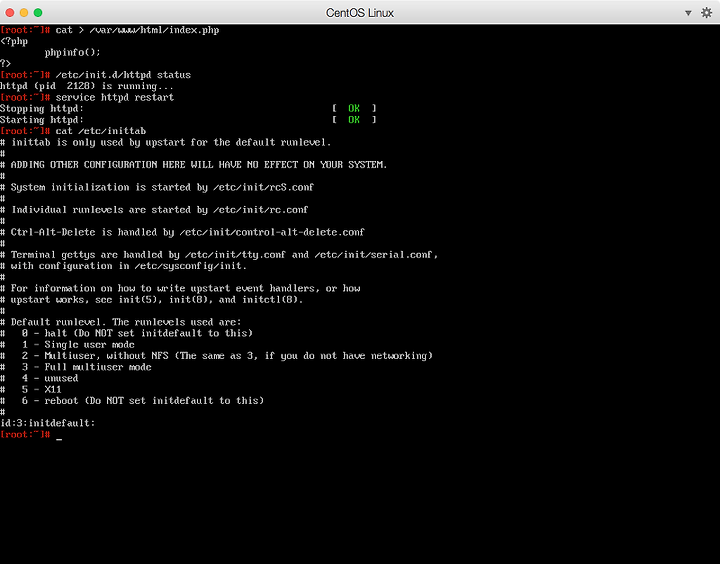Click the '5 - X11' line
Screen dimensions: 720x564
31,390
